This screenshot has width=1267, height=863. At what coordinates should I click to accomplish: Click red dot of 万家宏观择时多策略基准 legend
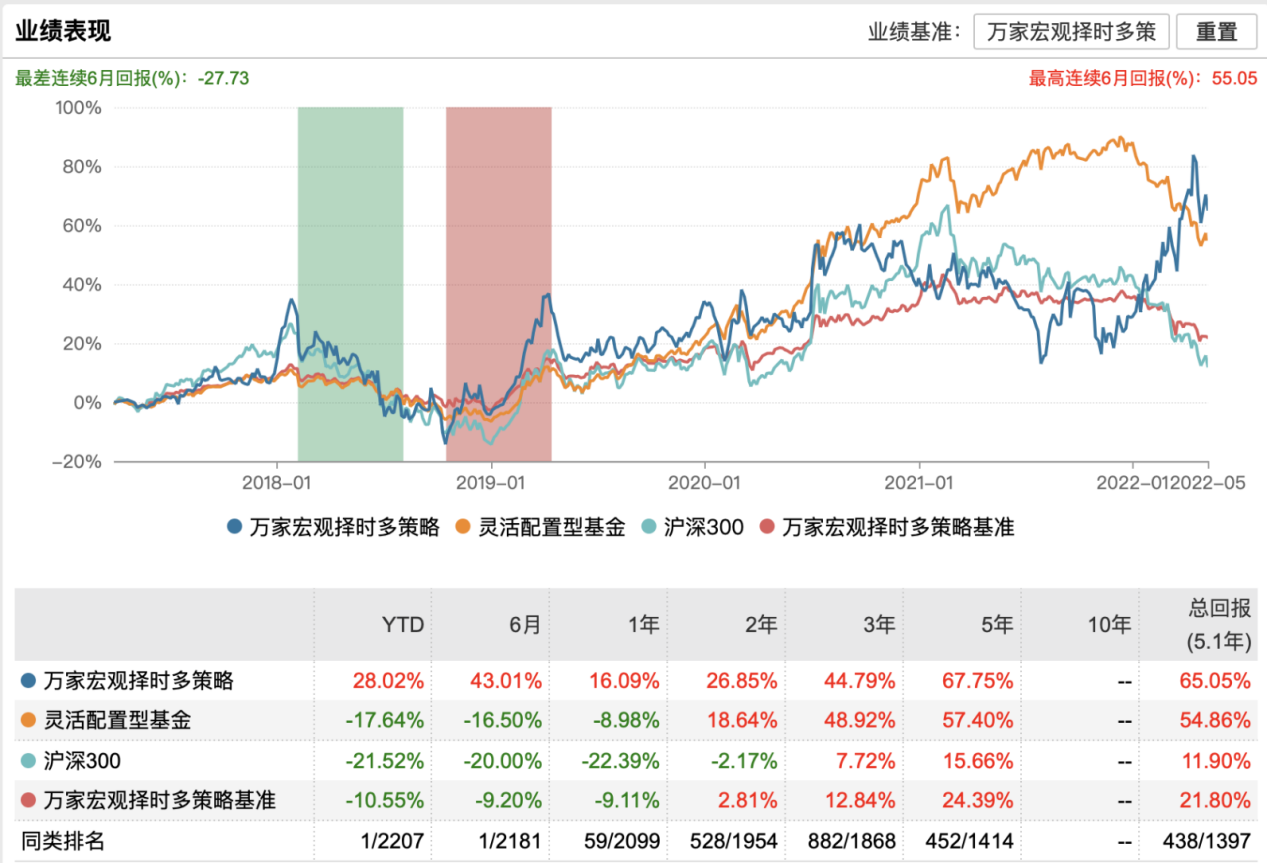point(768,527)
